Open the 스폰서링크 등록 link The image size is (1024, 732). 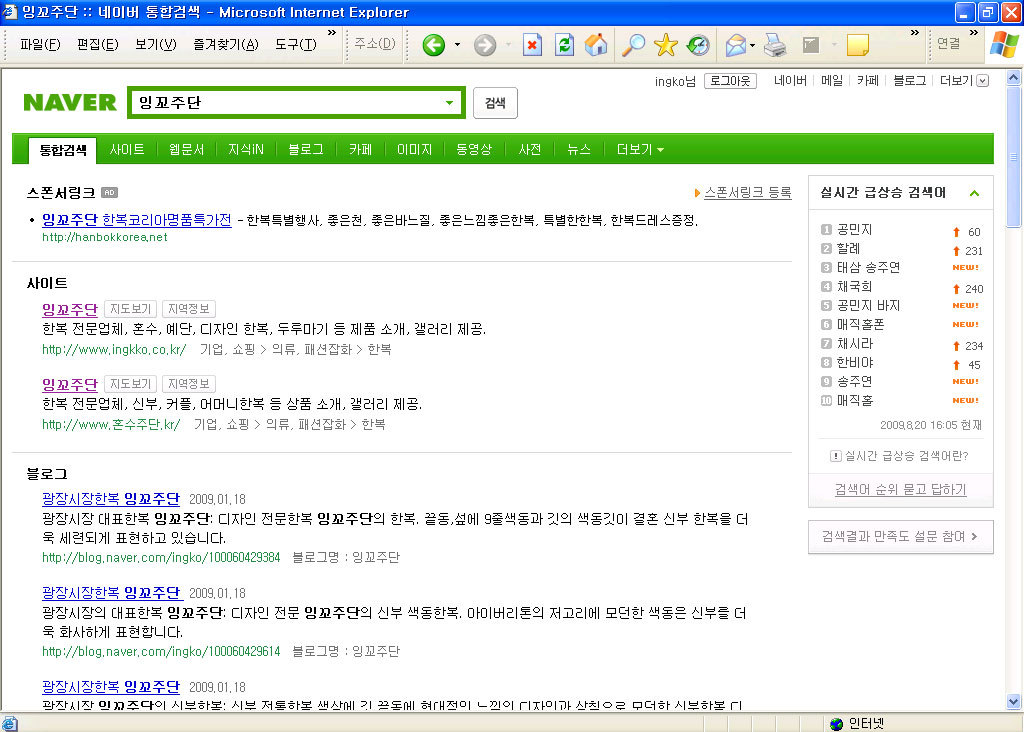click(747, 192)
